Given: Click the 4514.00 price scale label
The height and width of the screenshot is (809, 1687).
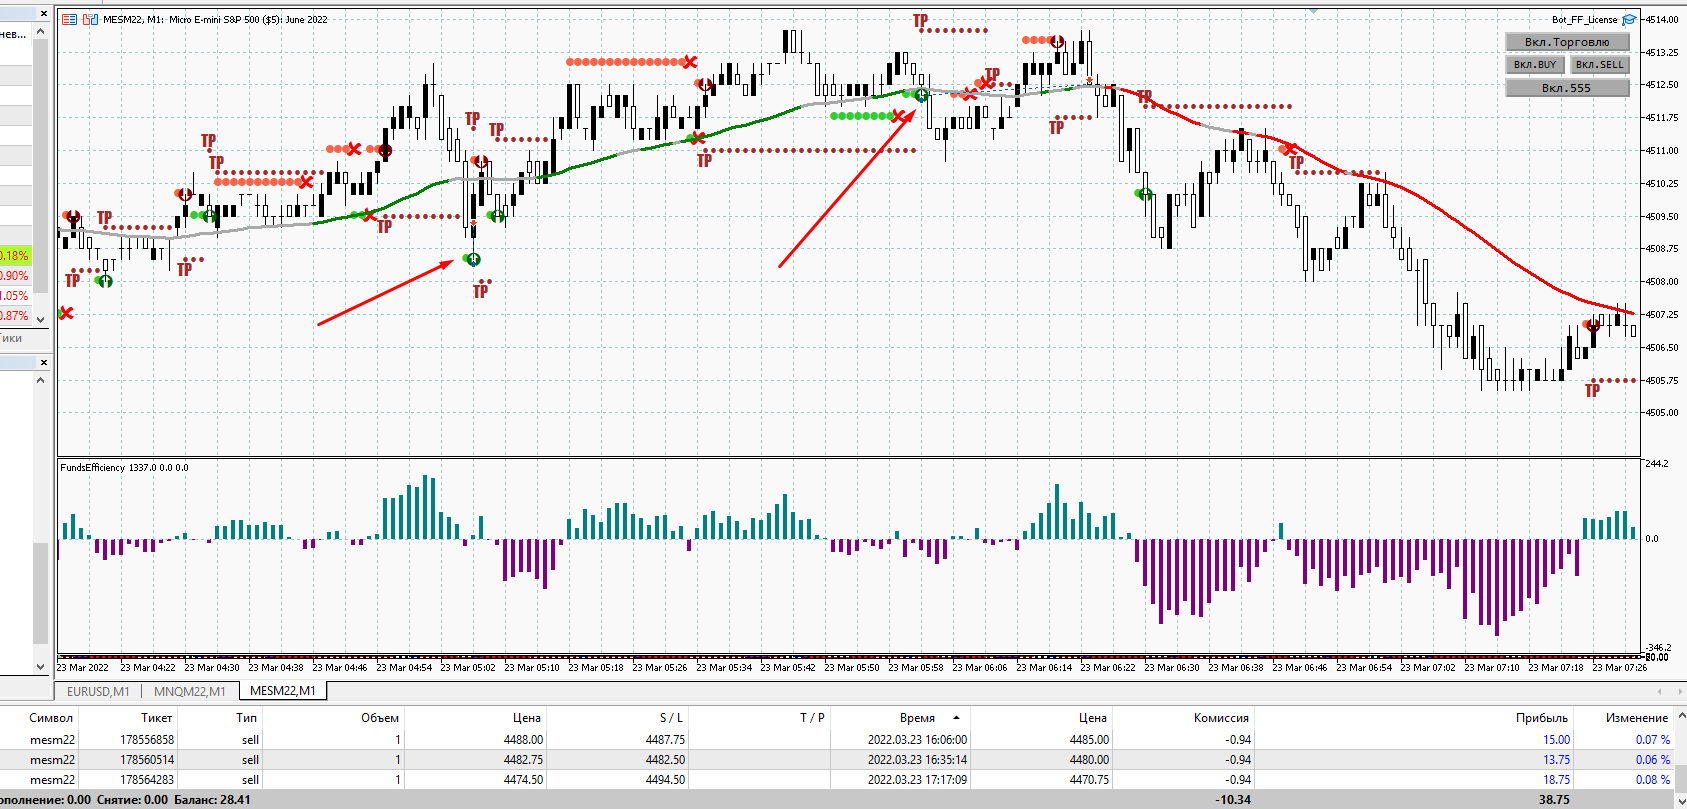Looking at the screenshot, I should pos(1662,19).
